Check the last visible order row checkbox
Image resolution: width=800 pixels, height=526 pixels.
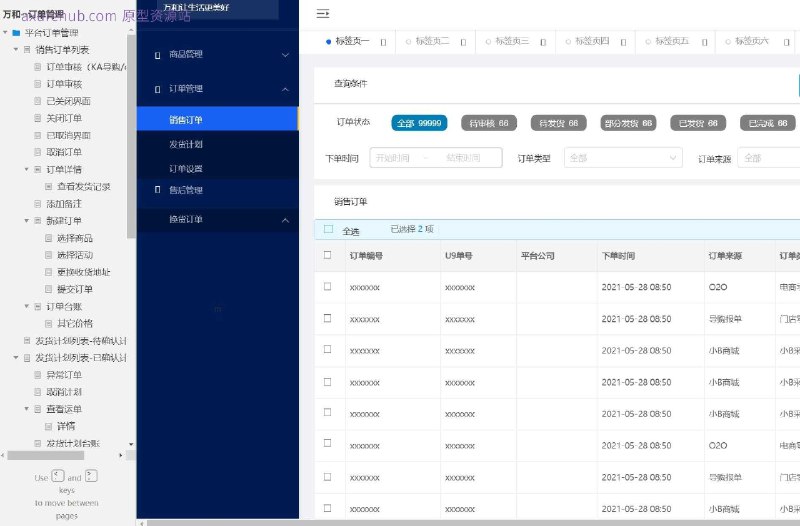tap(328, 508)
